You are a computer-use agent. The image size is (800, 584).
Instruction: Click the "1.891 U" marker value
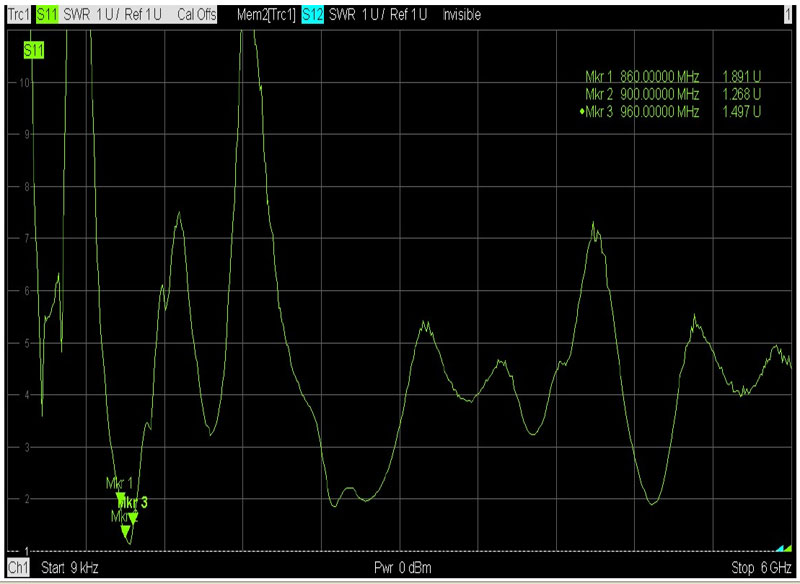[x=741, y=77]
